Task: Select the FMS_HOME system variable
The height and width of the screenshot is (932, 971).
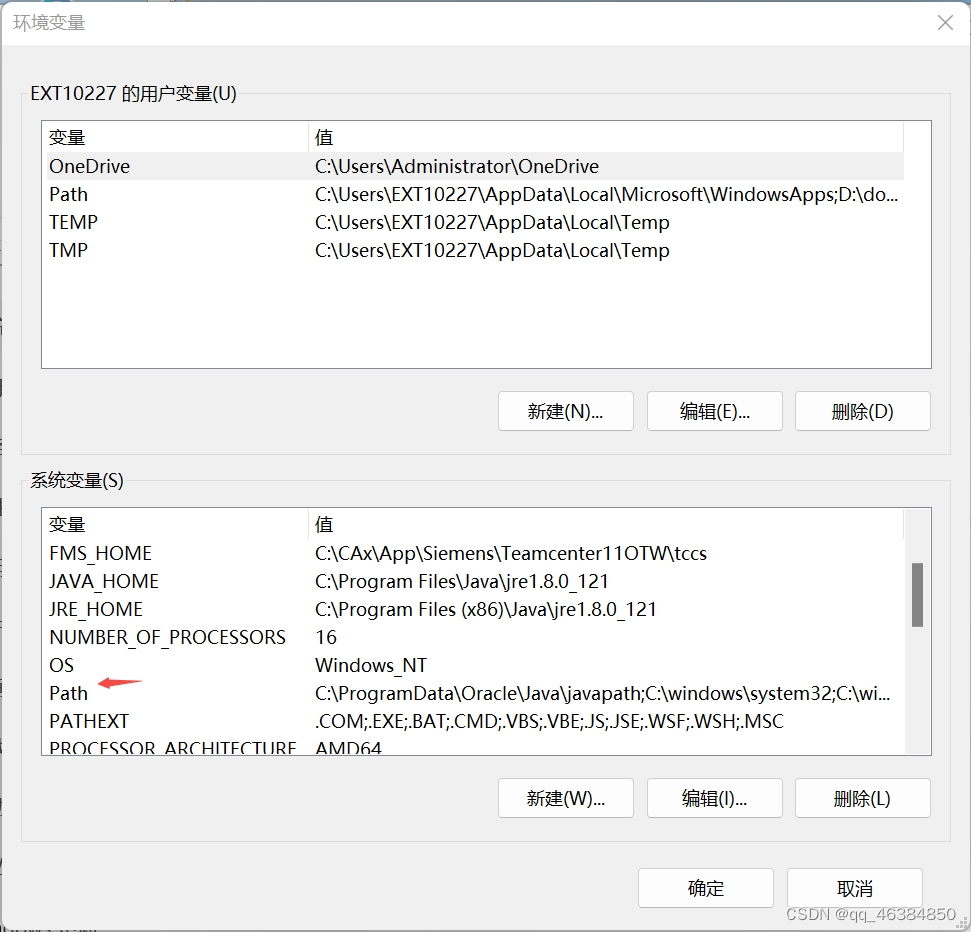Action: pos(475,553)
